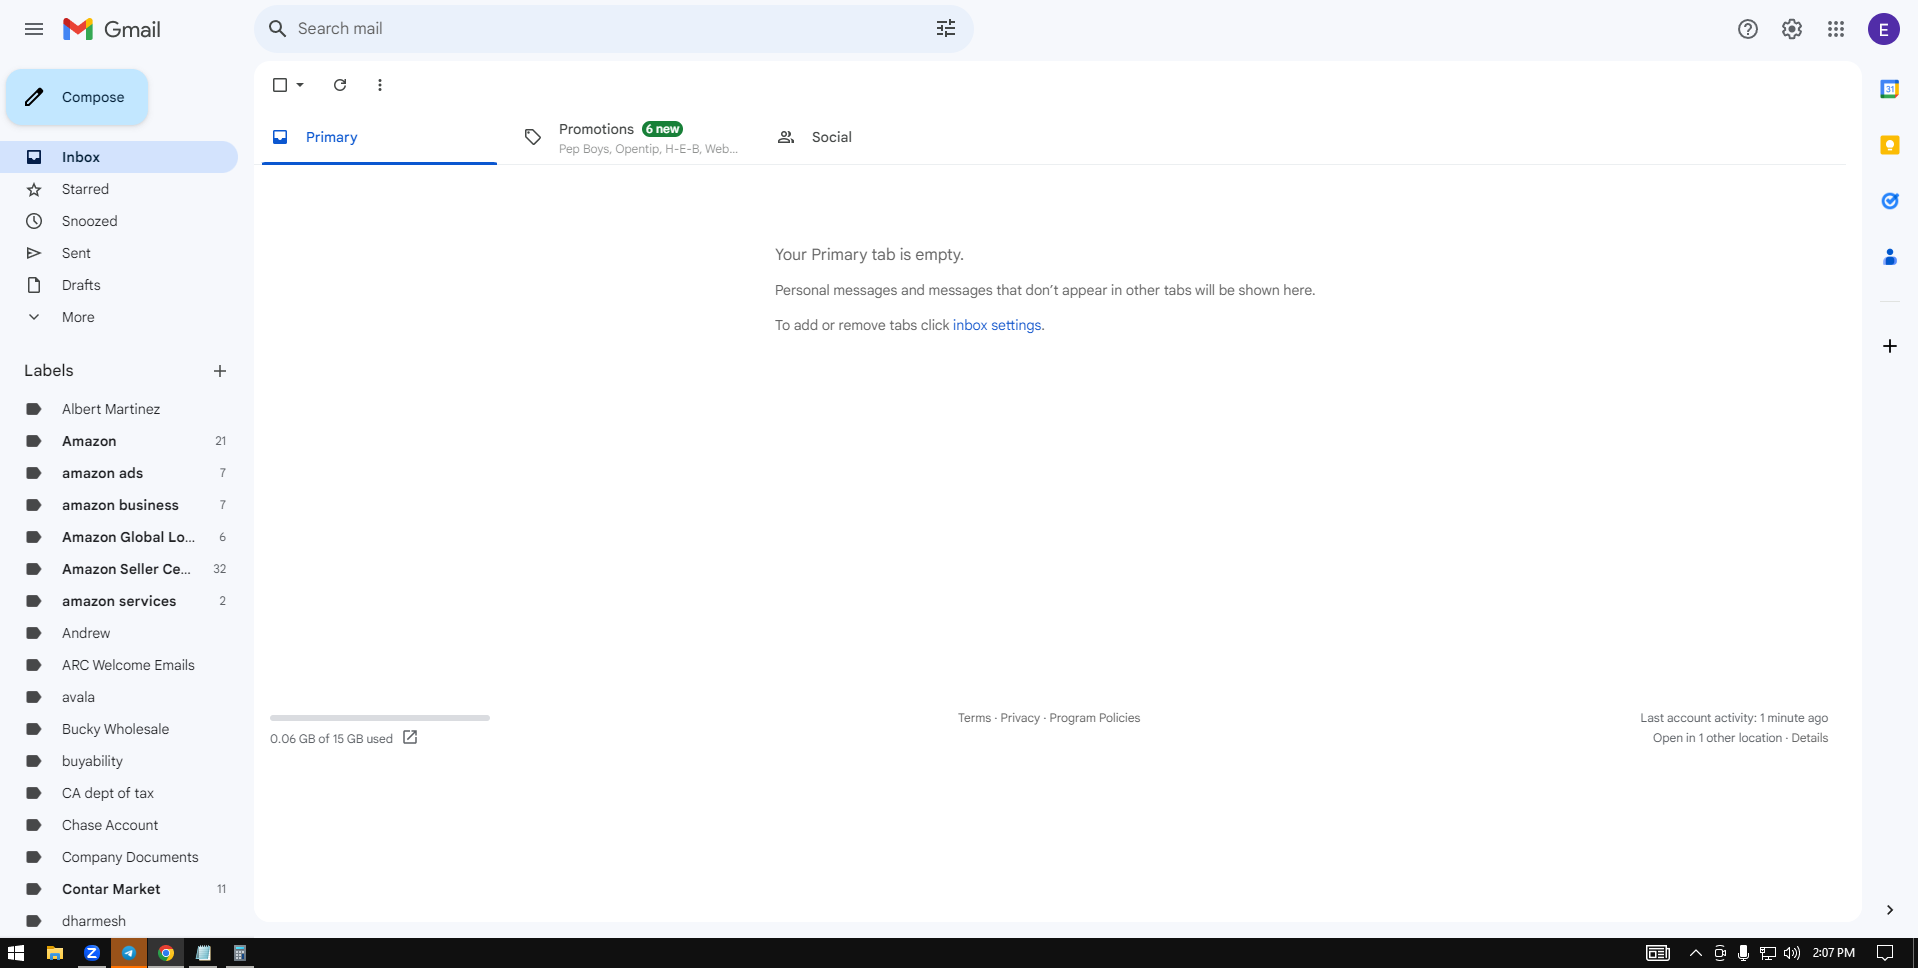Hide the side panel chevron
Viewport: 1918px width, 968px height.
tap(1890, 910)
